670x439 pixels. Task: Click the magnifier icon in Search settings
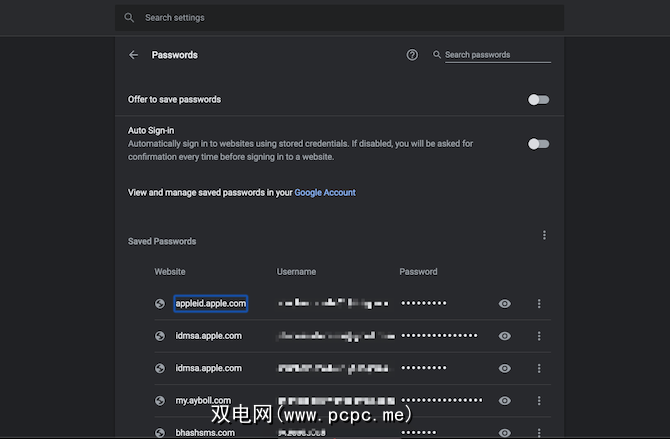129,18
